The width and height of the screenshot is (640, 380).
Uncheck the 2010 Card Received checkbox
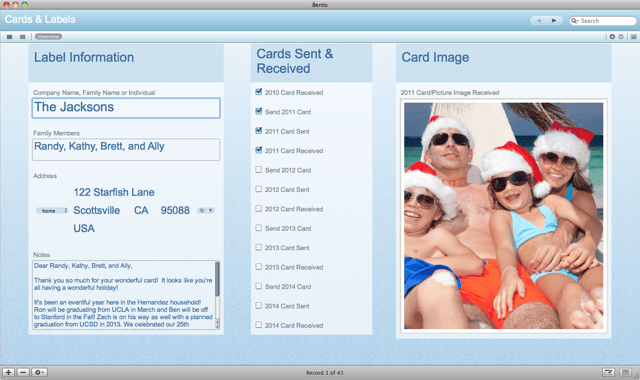coord(258,92)
